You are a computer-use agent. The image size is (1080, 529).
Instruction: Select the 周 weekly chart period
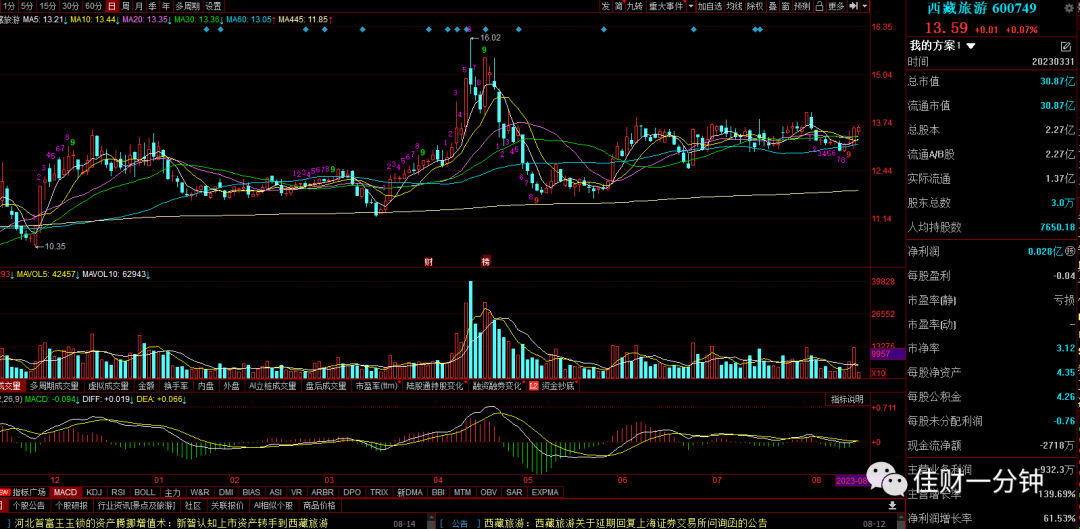(x=126, y=6)
